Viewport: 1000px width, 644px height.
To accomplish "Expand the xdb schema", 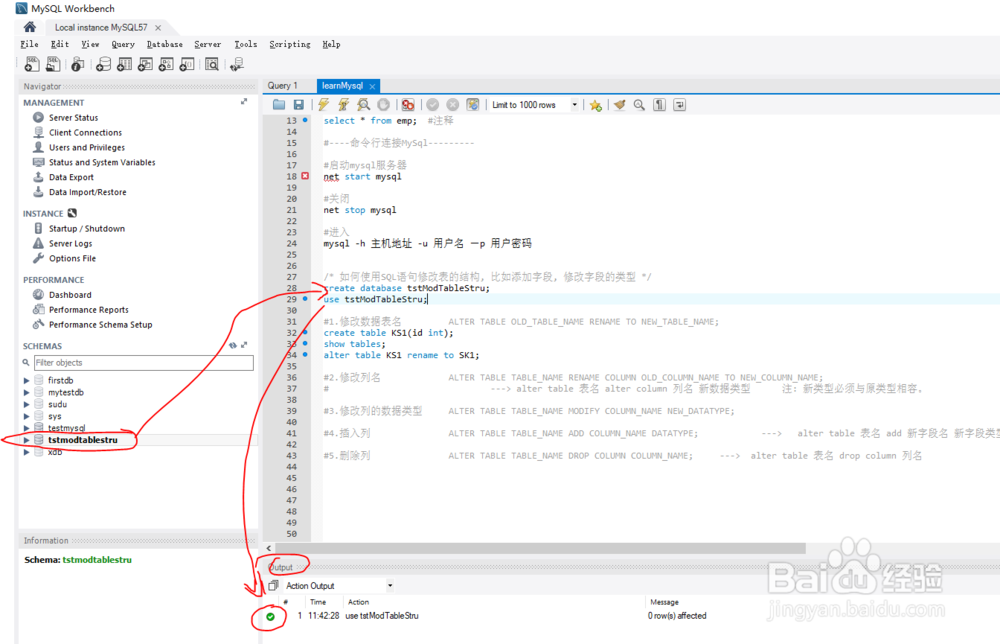I will [26, 452].
